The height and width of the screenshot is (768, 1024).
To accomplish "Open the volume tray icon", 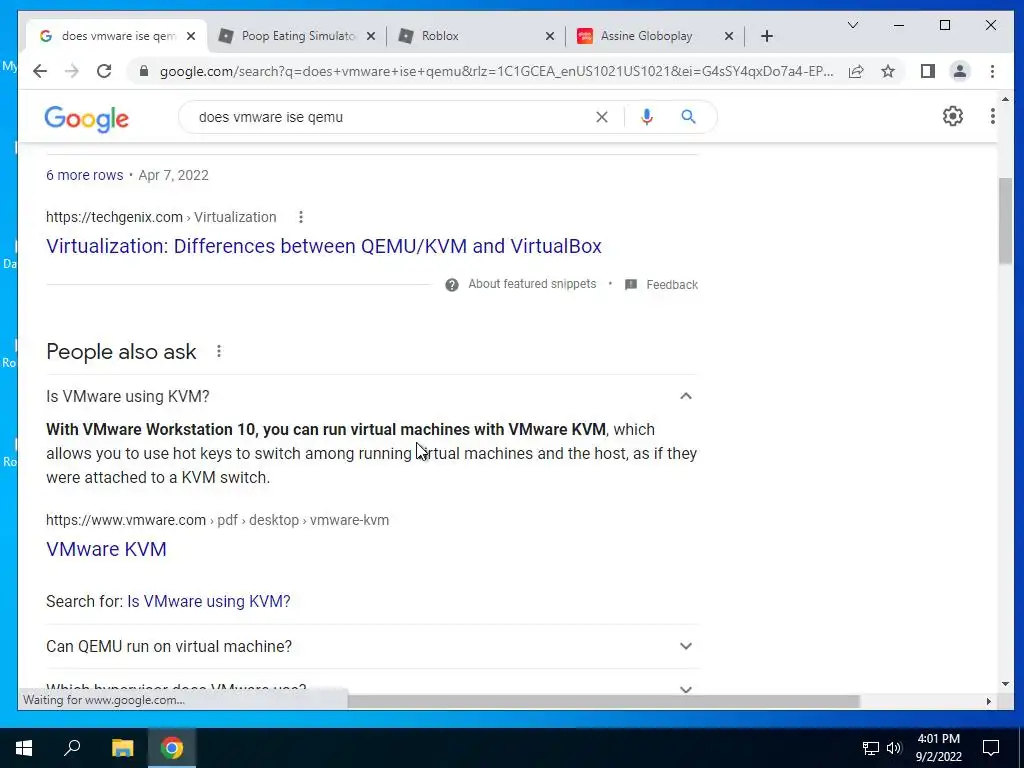I will coord(894,748).
